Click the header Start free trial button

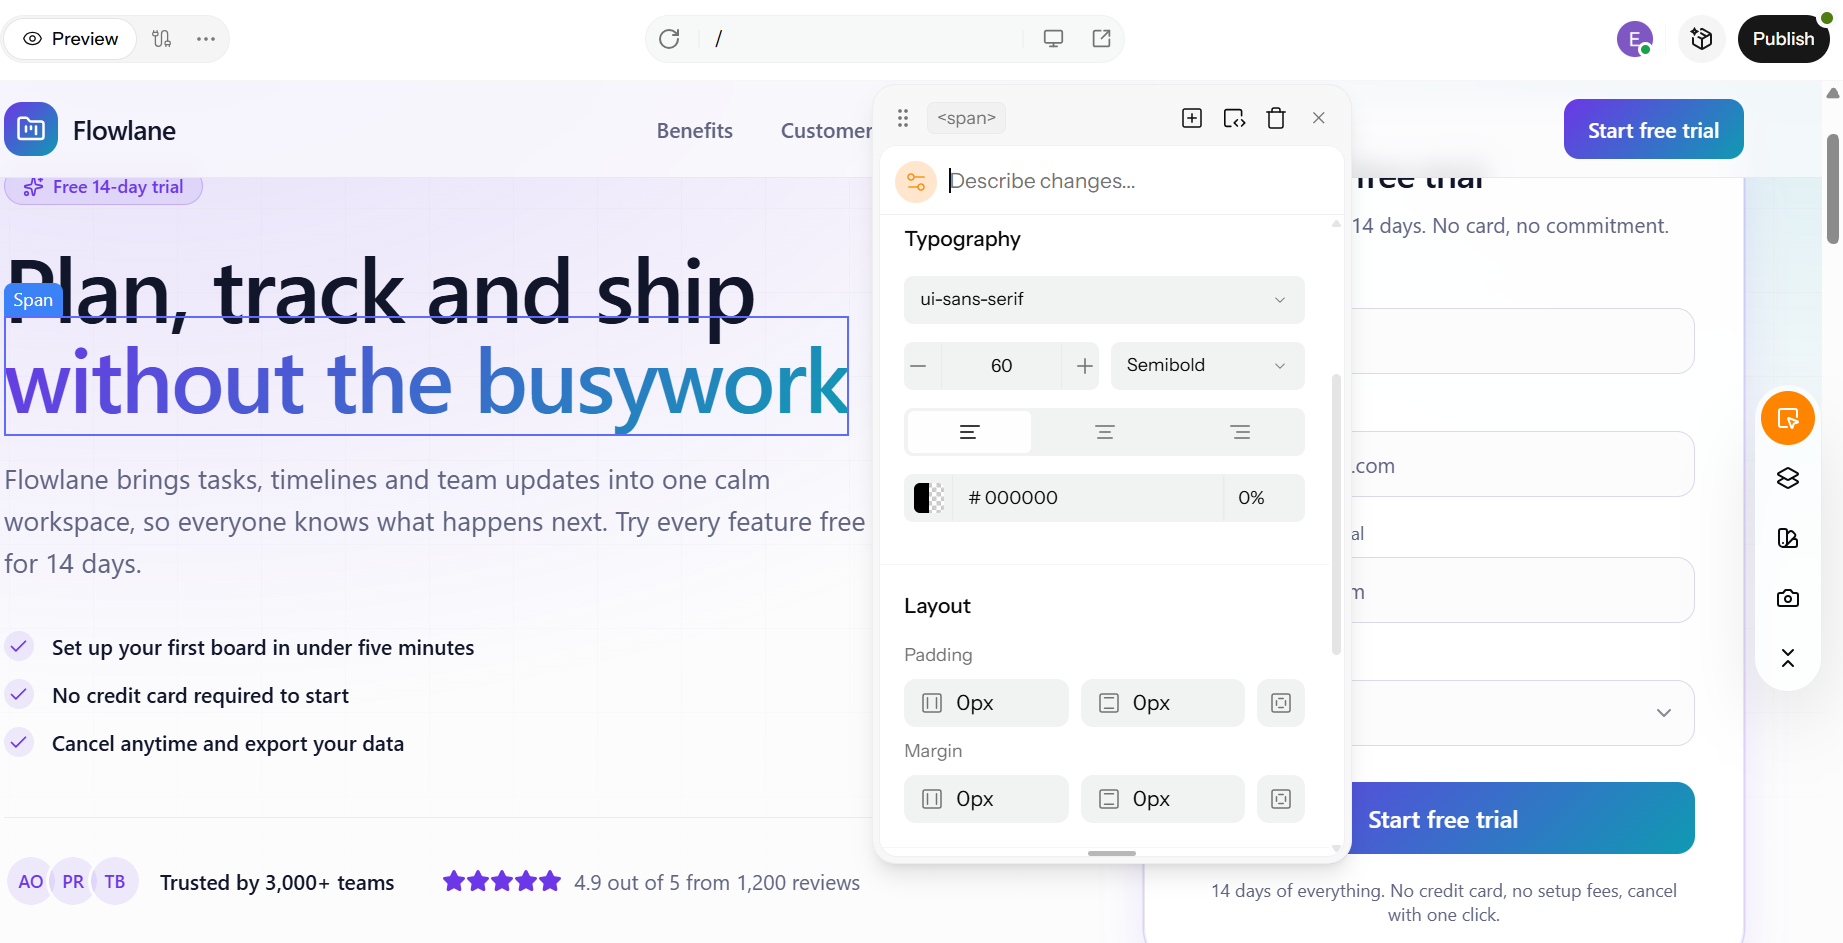point(1653,130)
